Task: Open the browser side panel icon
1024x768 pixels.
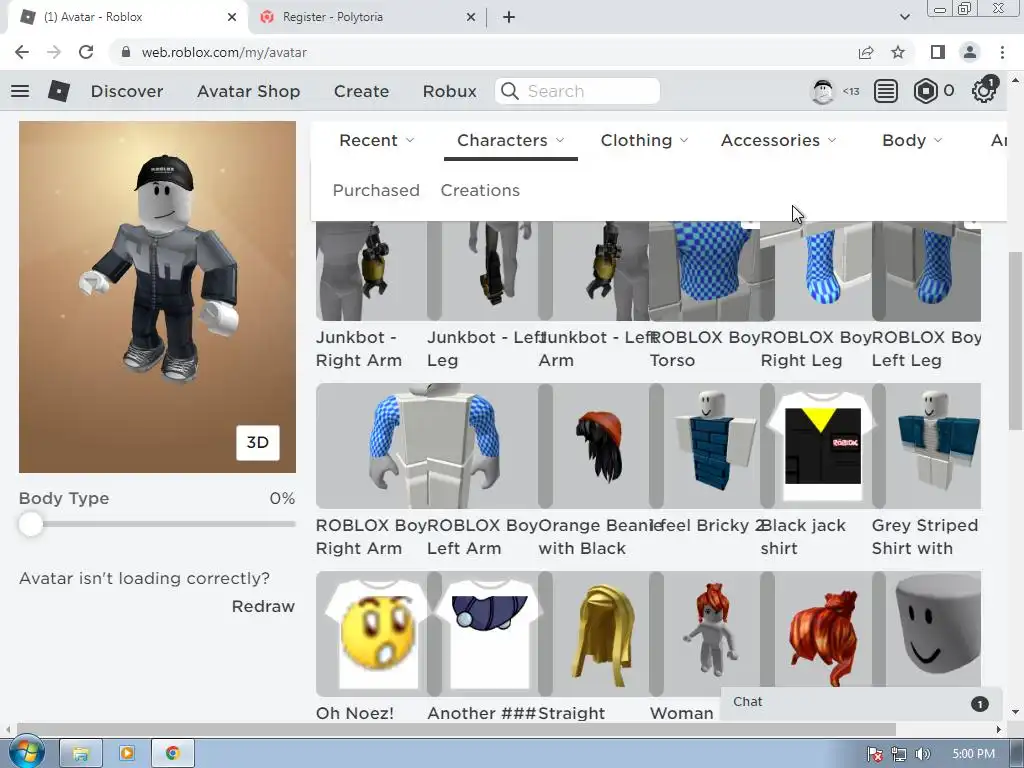Action: coord(938,52)
